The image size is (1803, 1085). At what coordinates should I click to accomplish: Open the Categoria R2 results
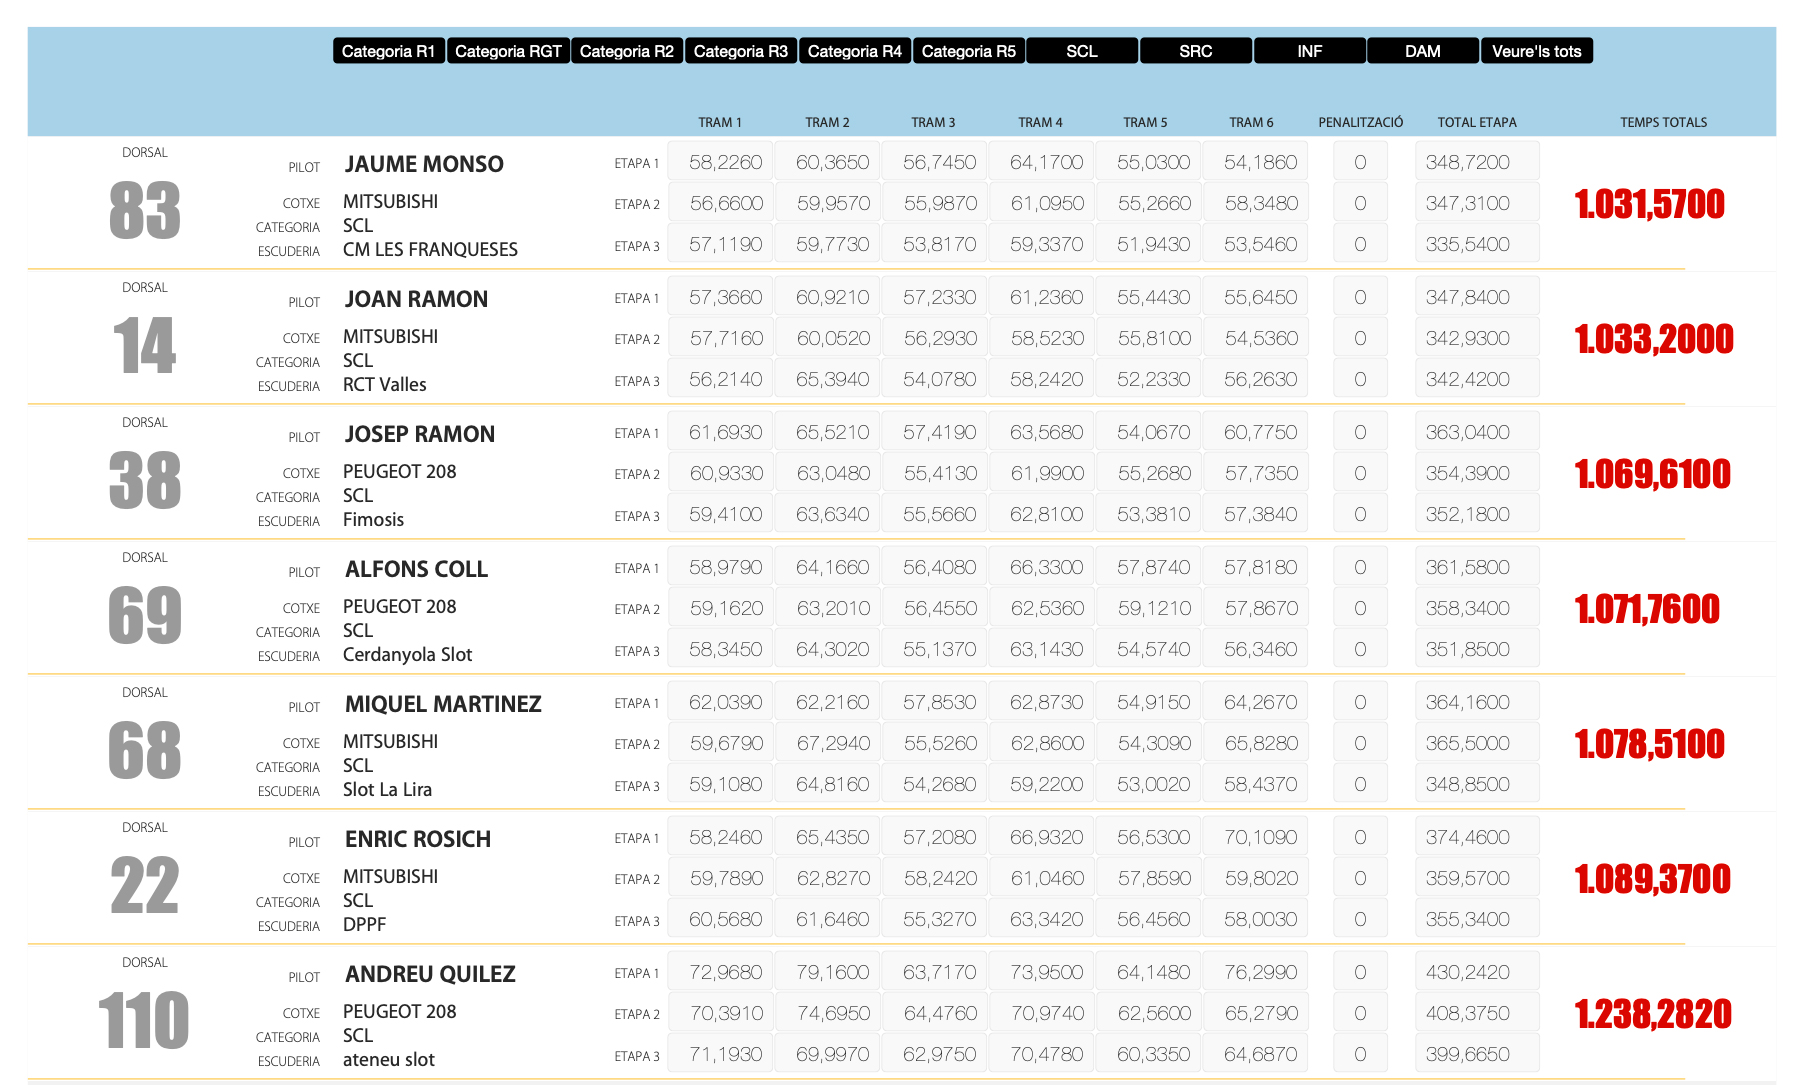(627, 51)
